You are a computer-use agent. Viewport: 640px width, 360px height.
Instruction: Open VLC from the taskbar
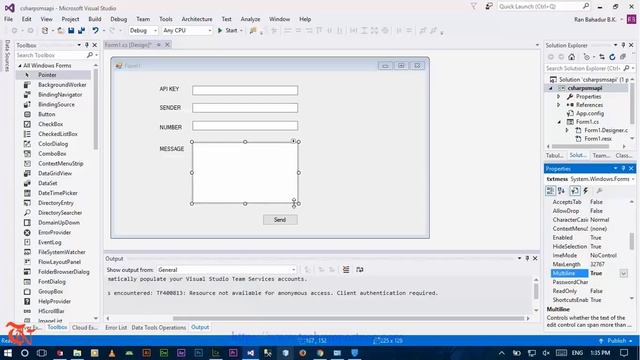[x=112, y=353]
